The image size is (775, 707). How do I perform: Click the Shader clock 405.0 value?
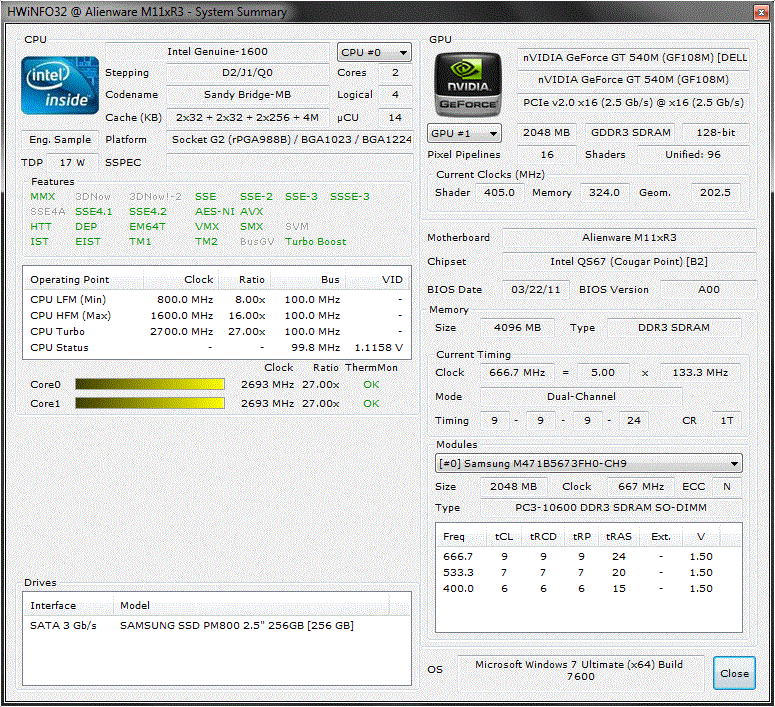click(x=499, y=193)
